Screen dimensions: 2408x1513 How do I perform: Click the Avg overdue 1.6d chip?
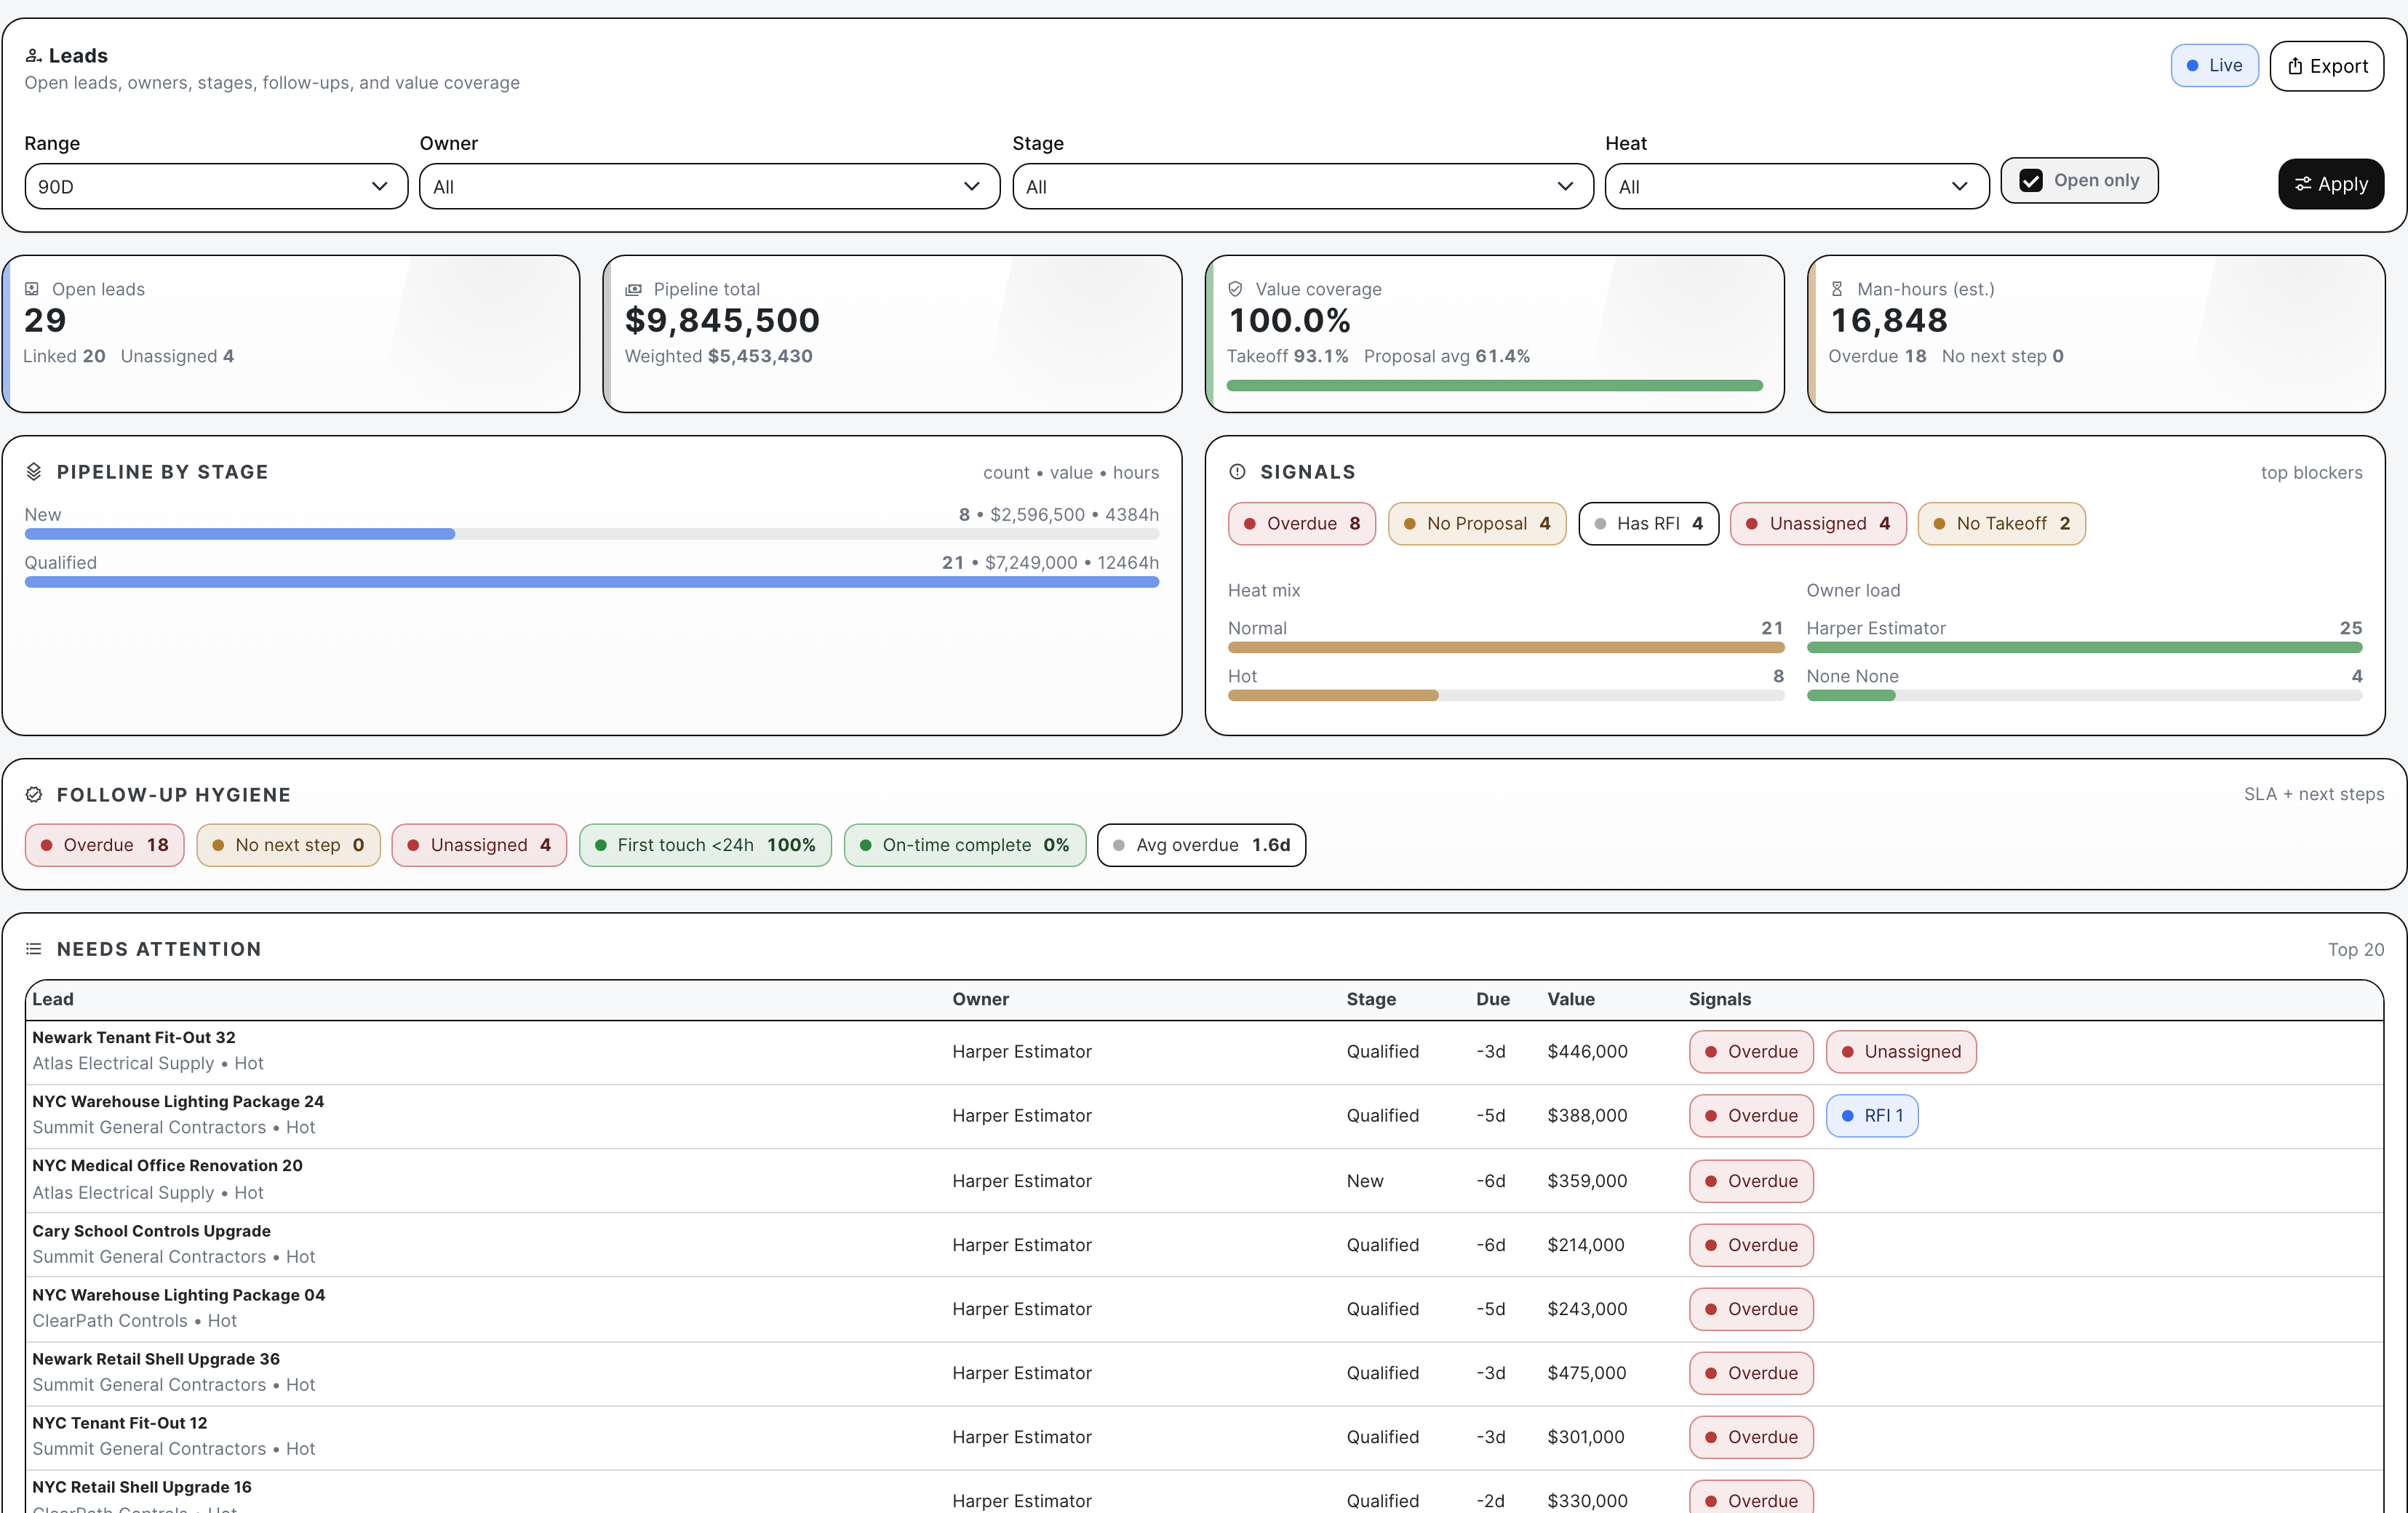pos(1201,846)
